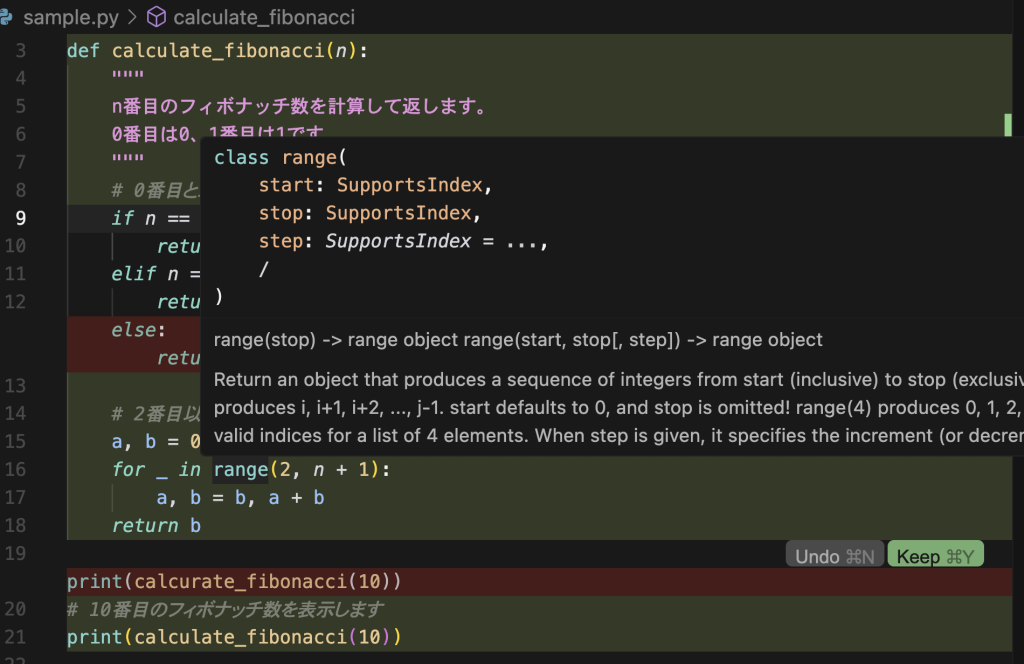
Task: Click the Python file icon in the breadcrumb
Action: click(6, 17)
